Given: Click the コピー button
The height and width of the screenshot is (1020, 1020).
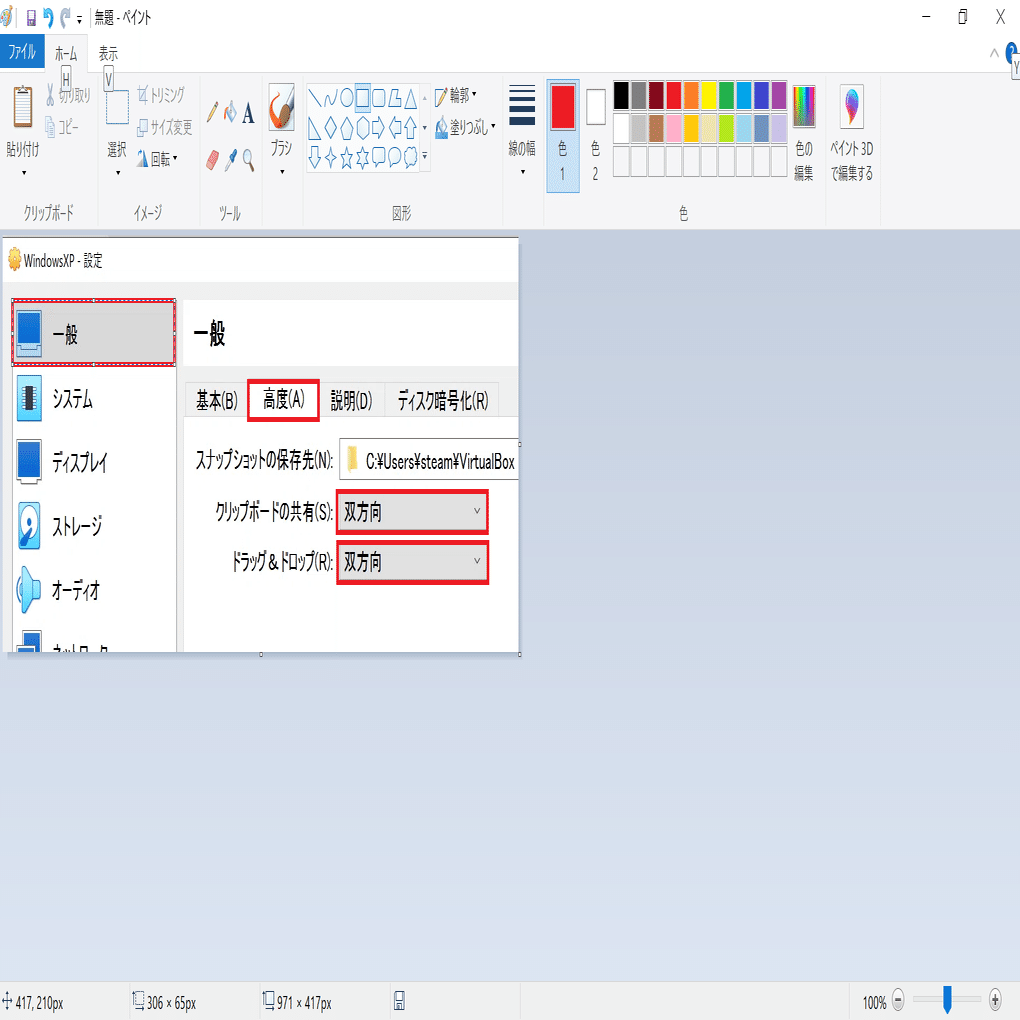Looking at the screenshot, I should click(x=62, y=127).
